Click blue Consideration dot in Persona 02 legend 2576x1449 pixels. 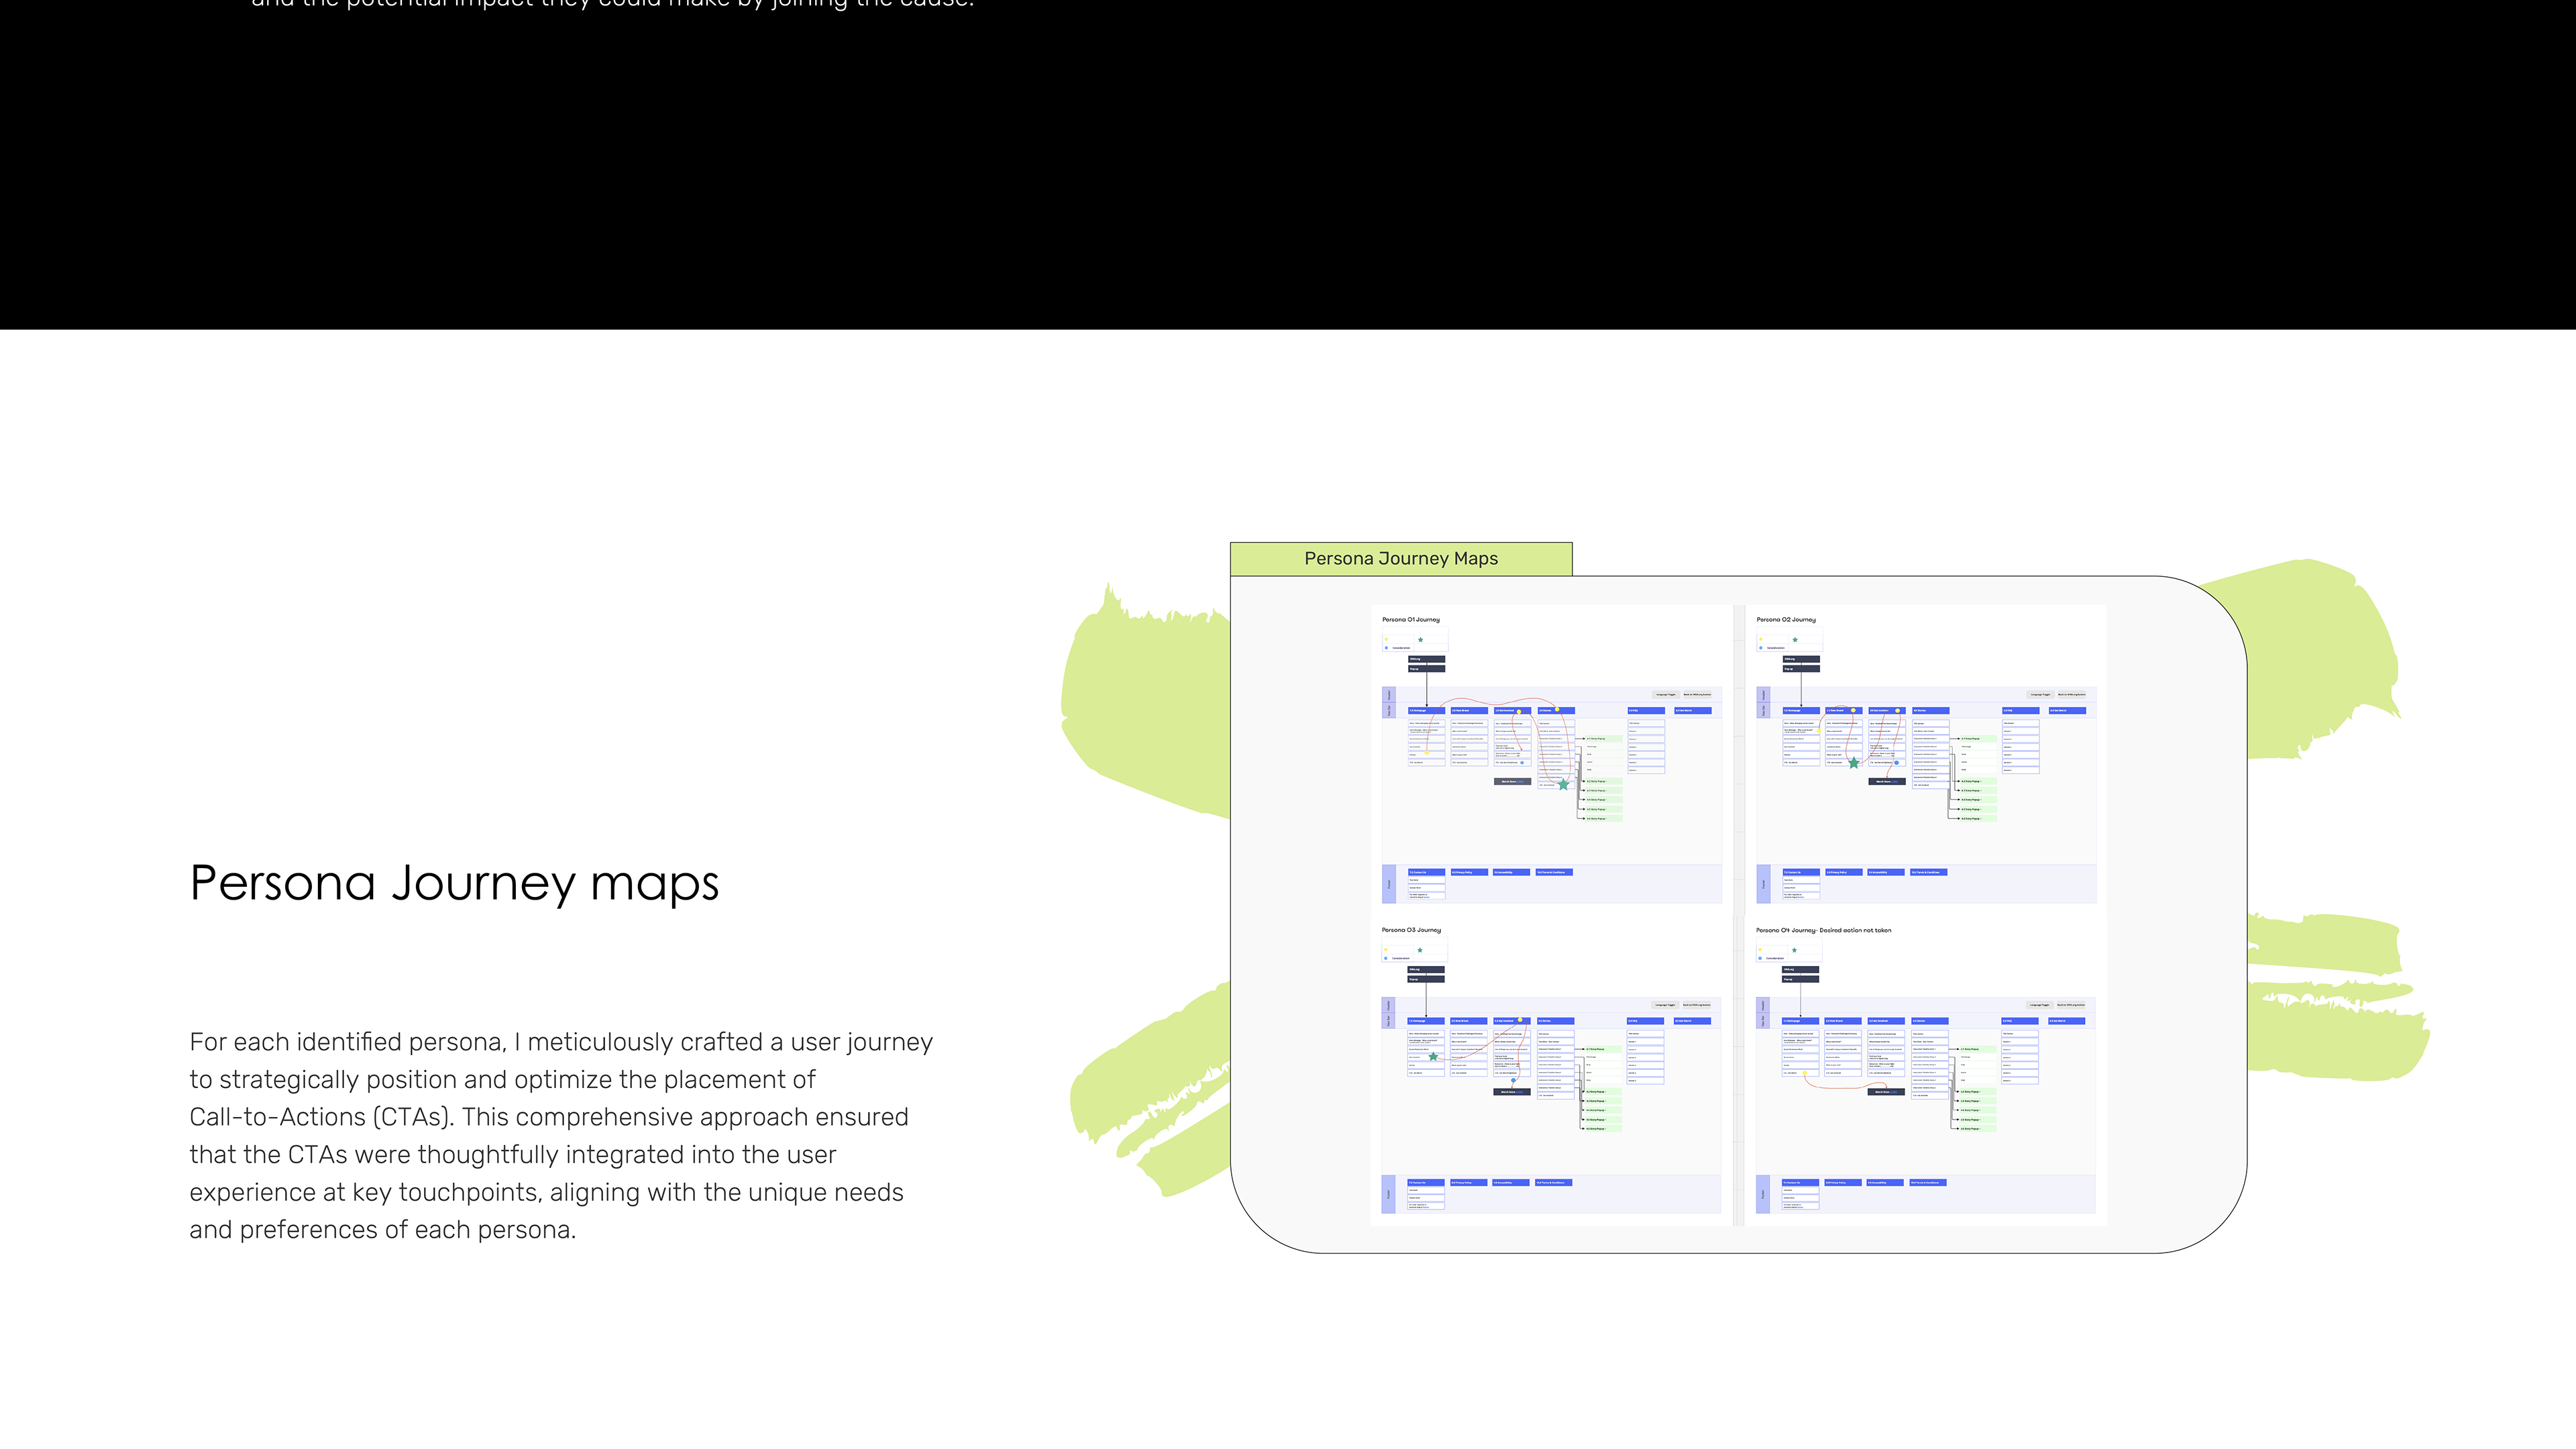pyautogui.click(x=1761, y=648)
